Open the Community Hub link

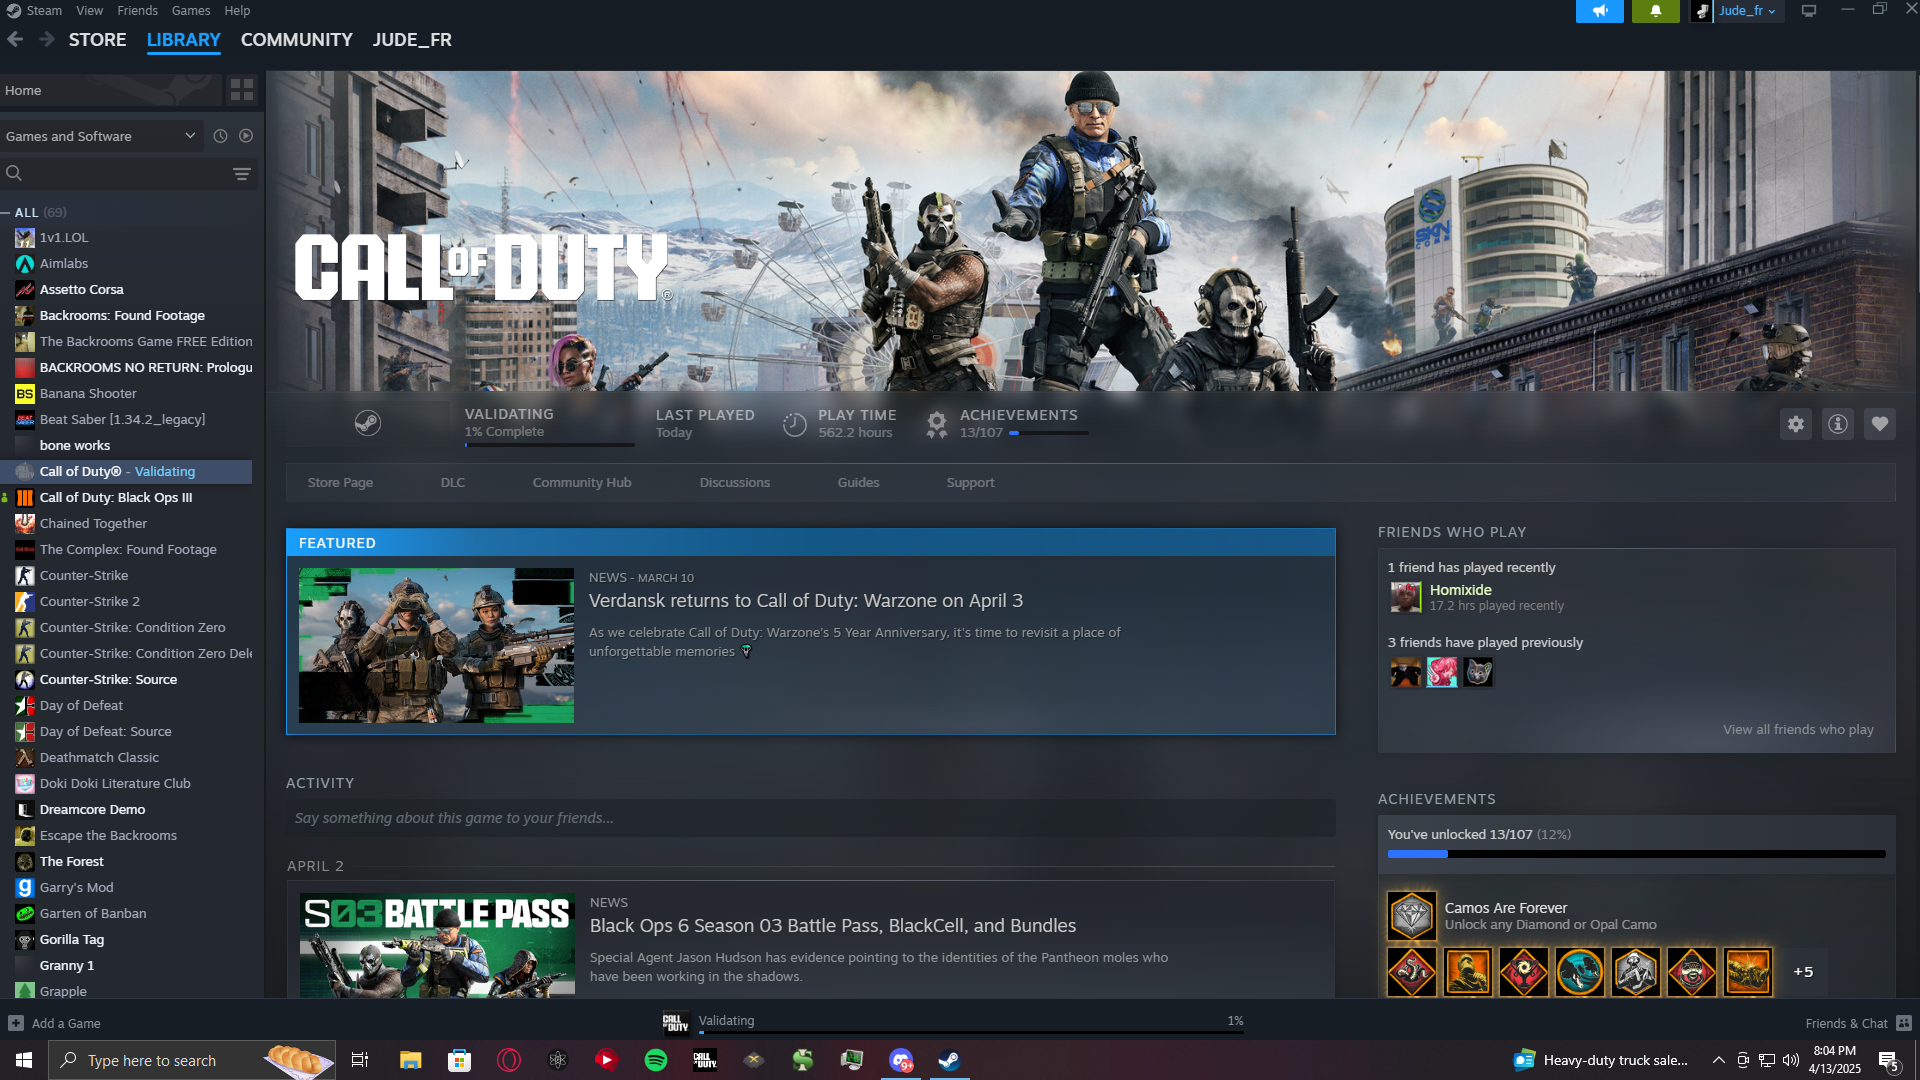(x=581, y=482)
